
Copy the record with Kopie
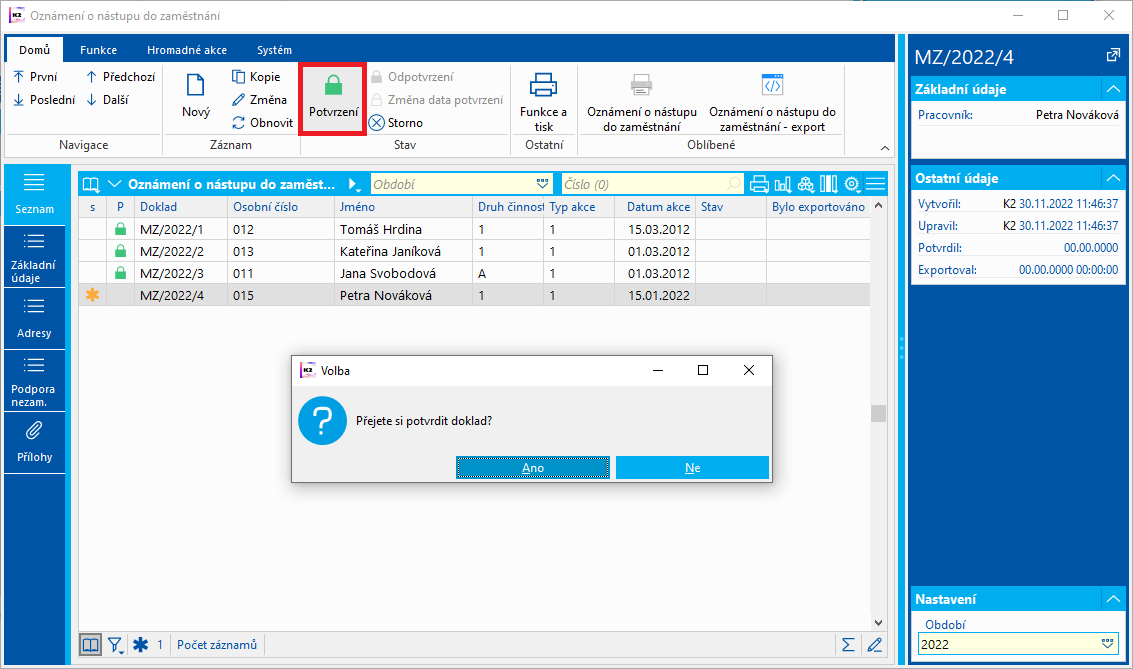coord(256,77)
